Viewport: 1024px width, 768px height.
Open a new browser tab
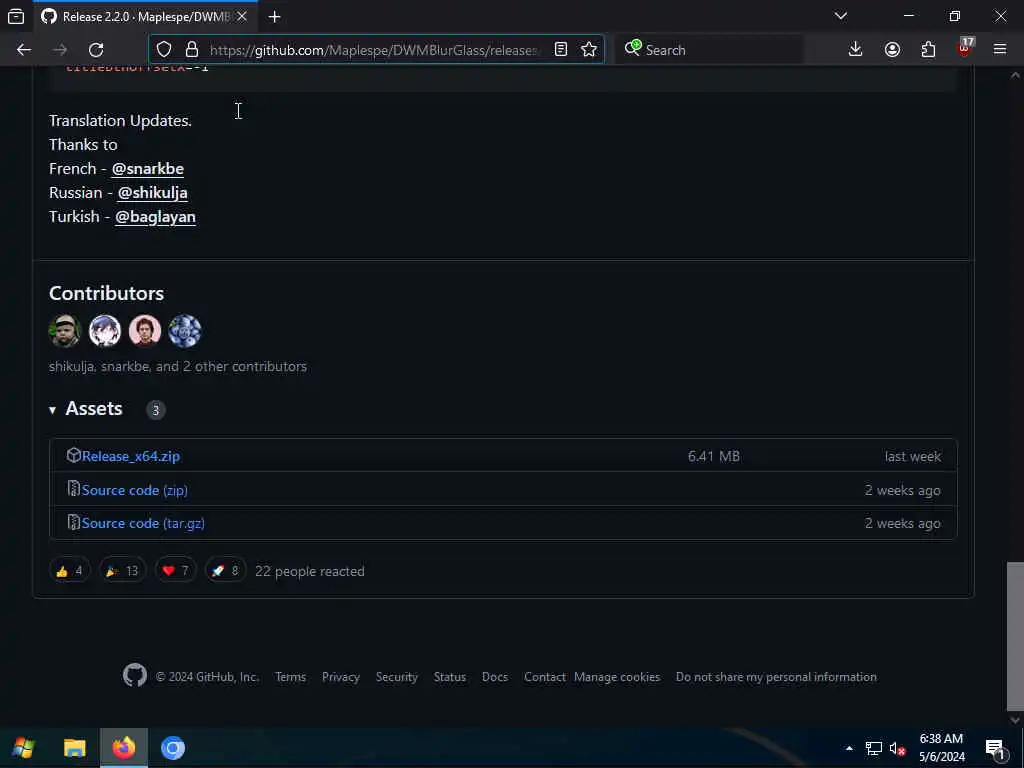coord(274,16)
